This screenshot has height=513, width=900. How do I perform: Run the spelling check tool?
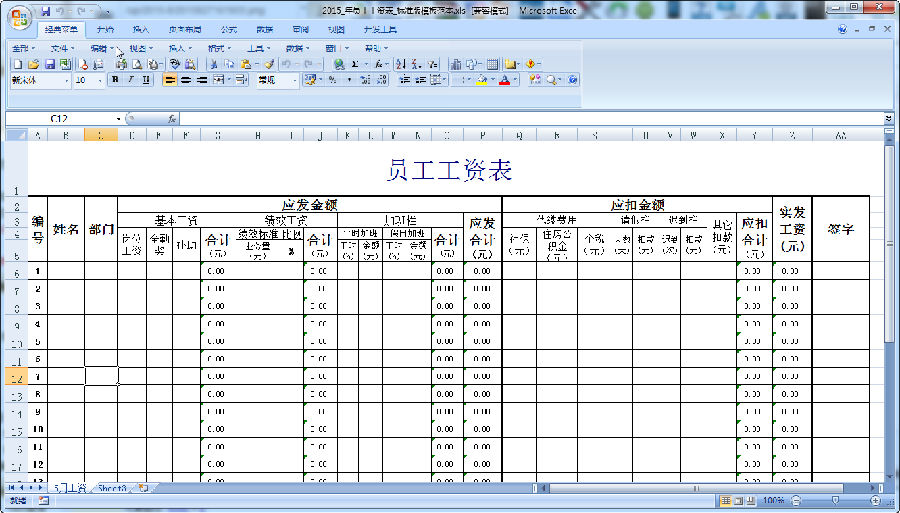pos(174,64)
